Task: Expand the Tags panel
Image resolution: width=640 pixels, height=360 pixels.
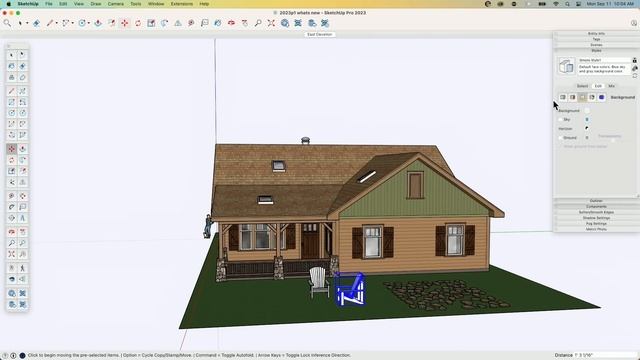Action: [x=596, y=39]
